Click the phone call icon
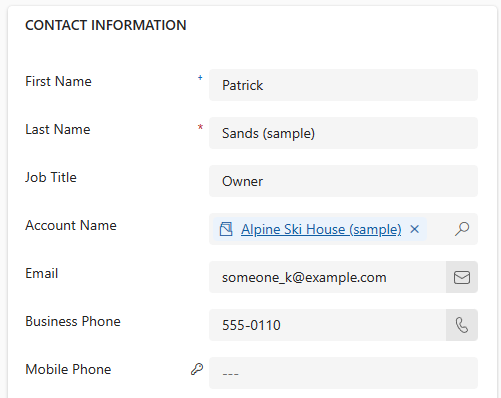 (462, 325)
